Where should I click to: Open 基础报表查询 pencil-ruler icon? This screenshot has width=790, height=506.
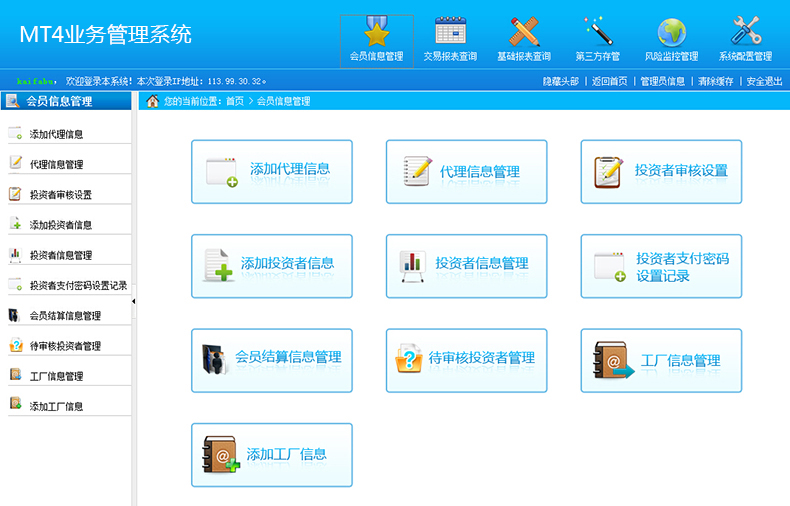tap(523, 32)
